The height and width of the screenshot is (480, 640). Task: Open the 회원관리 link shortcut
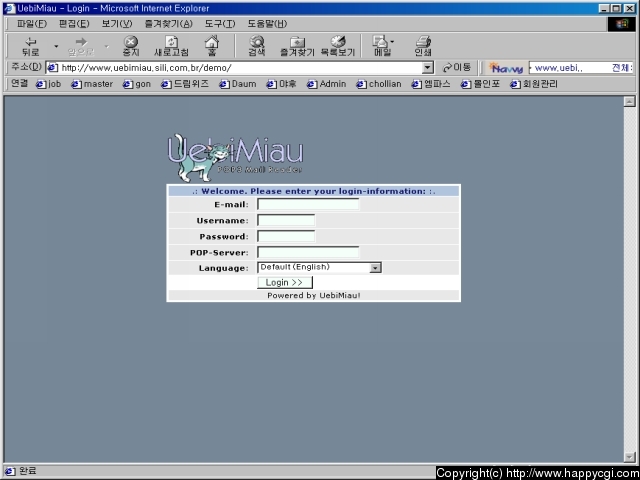[x=534, y=84]
